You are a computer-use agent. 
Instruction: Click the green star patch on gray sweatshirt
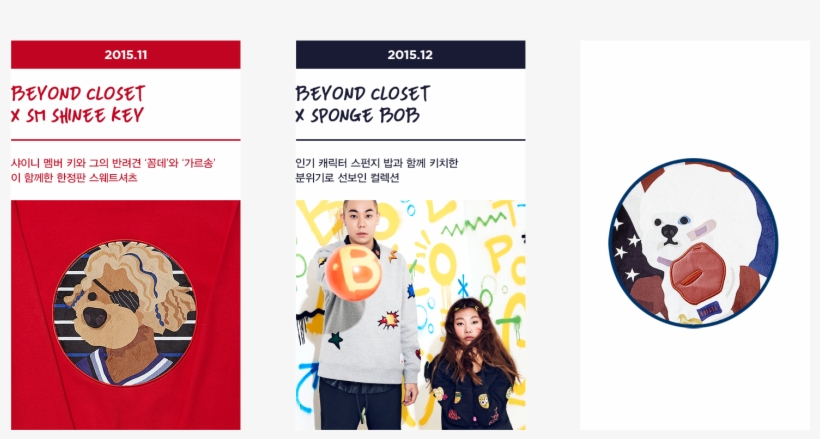pyautogui.click(x=335, y=340)
